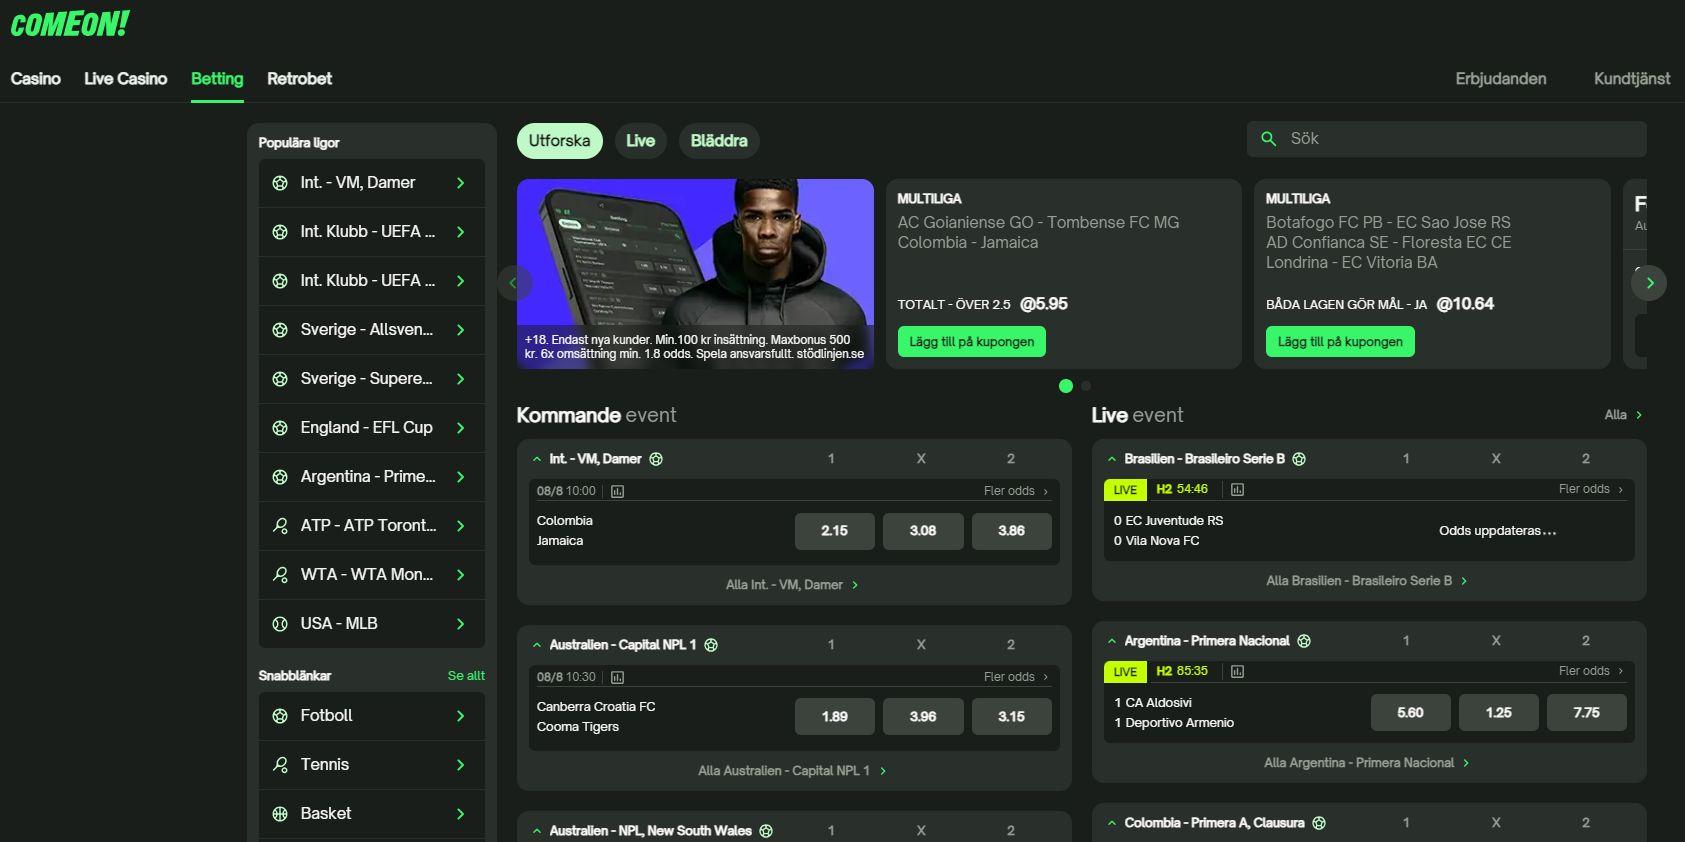This screenshot has width=1685, height=842.
Task: Open the Retrobet tab
Action: [x=299, y=79]
